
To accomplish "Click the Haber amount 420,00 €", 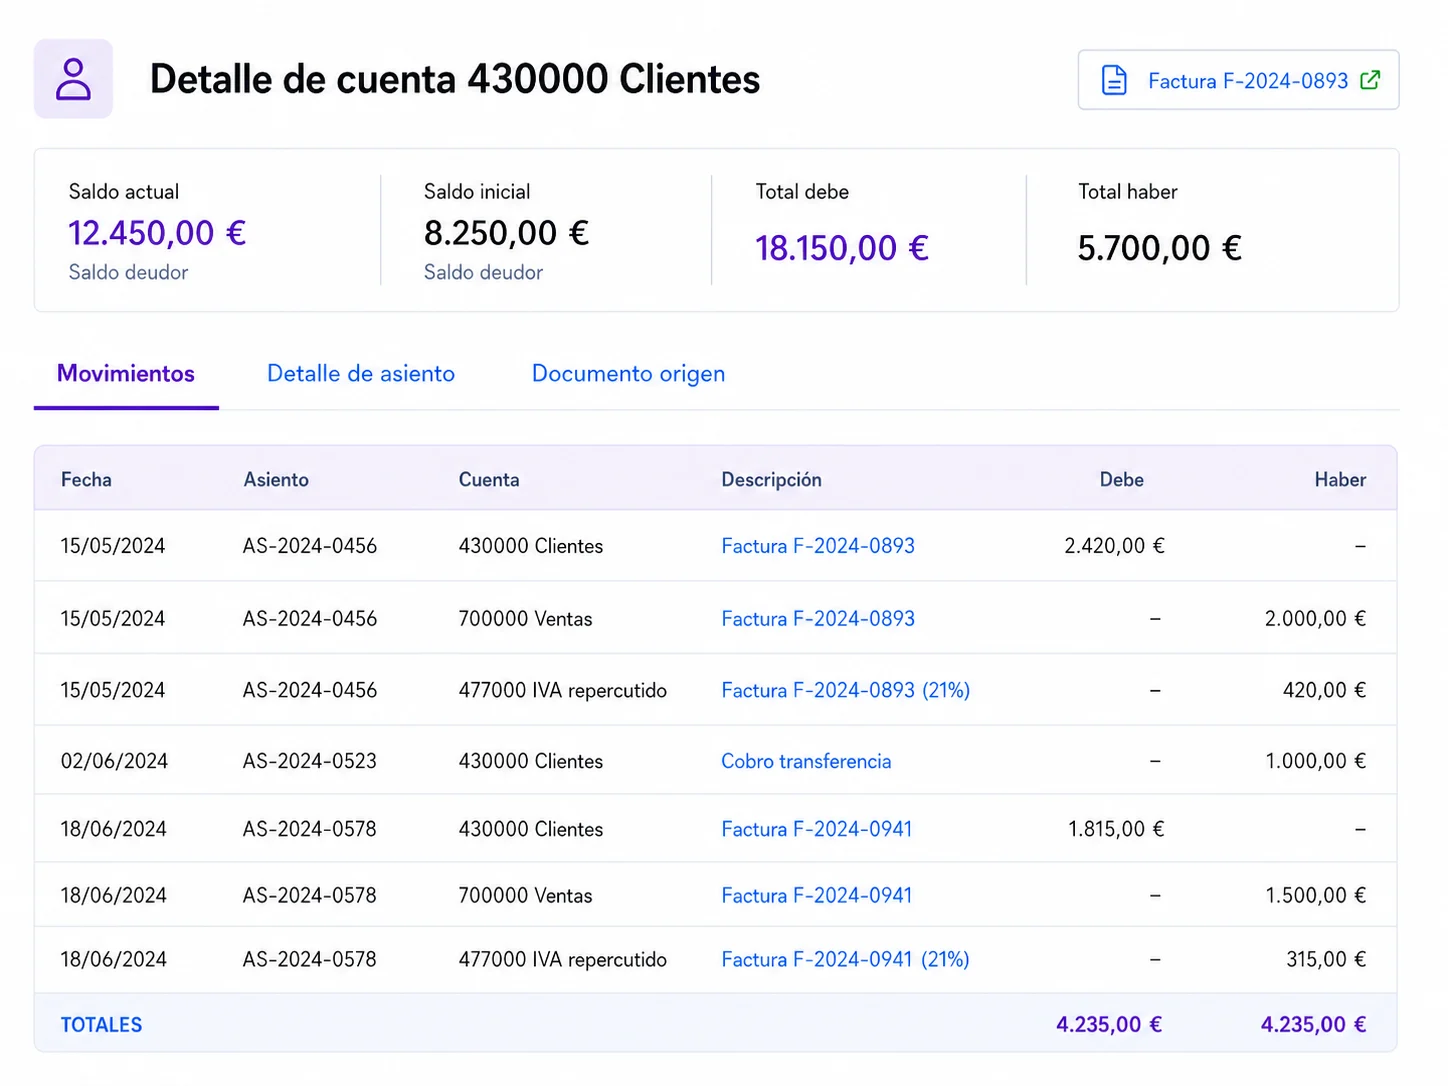I will coord(1324,690).
